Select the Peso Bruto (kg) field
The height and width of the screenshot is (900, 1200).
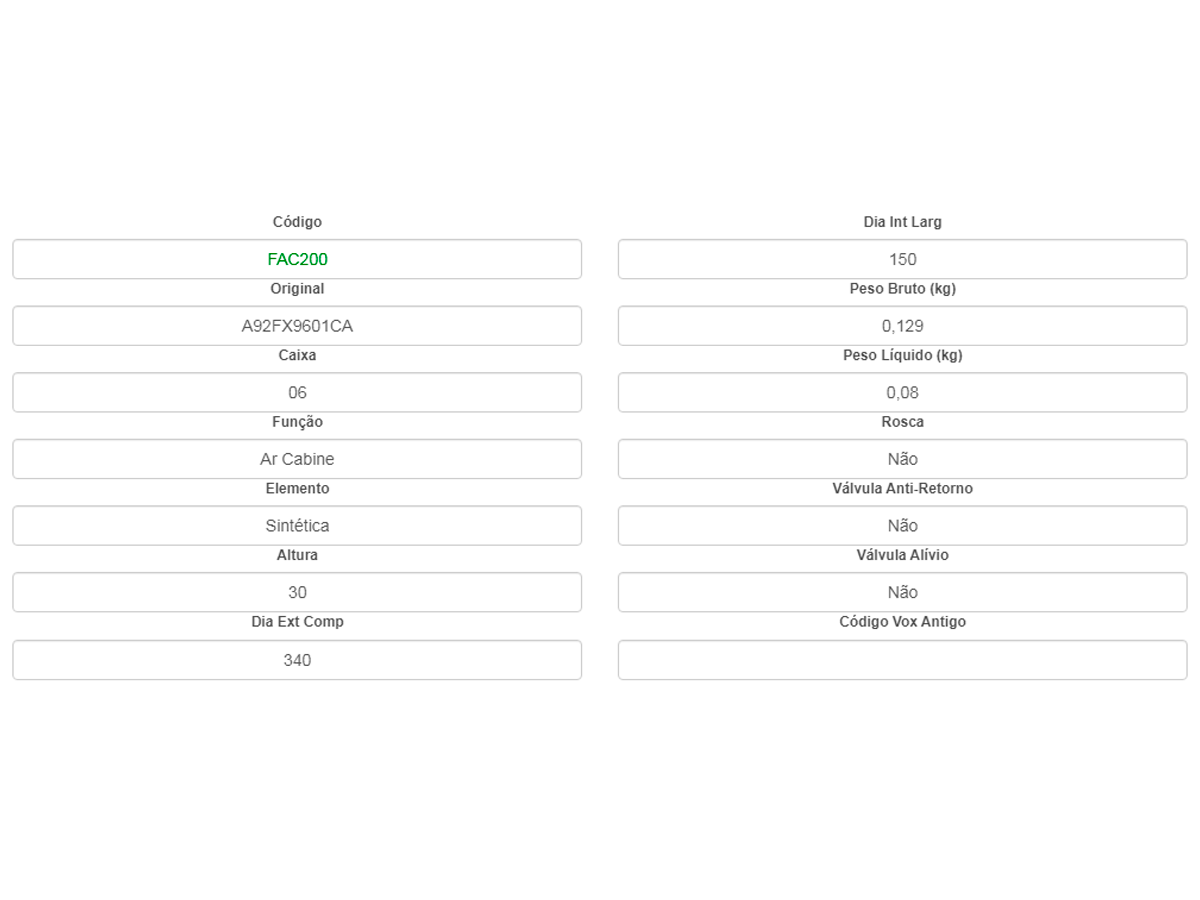[x=902, y=326]
